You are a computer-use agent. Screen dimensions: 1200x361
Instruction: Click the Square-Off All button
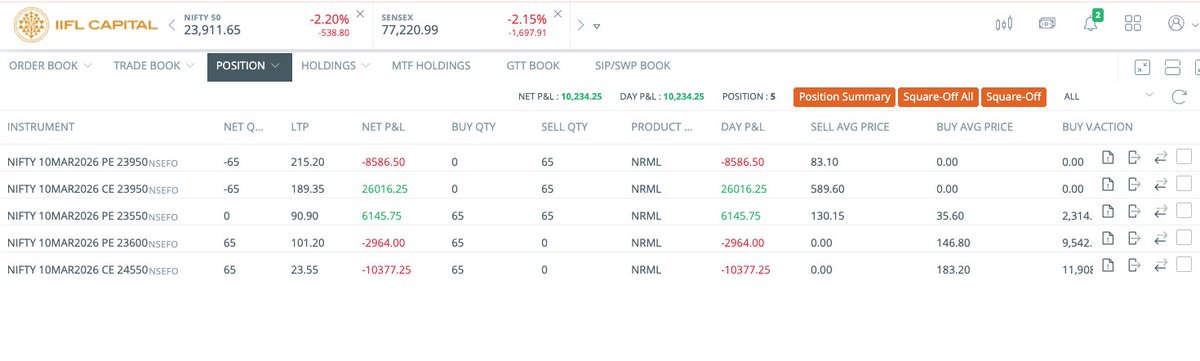pos(937,96)
